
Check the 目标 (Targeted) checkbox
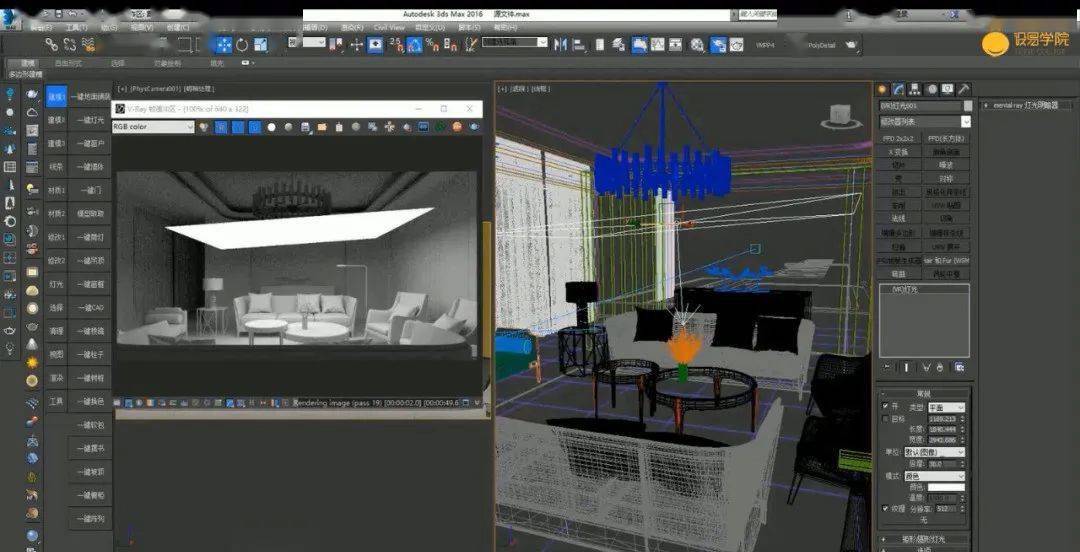click(886, 418)
